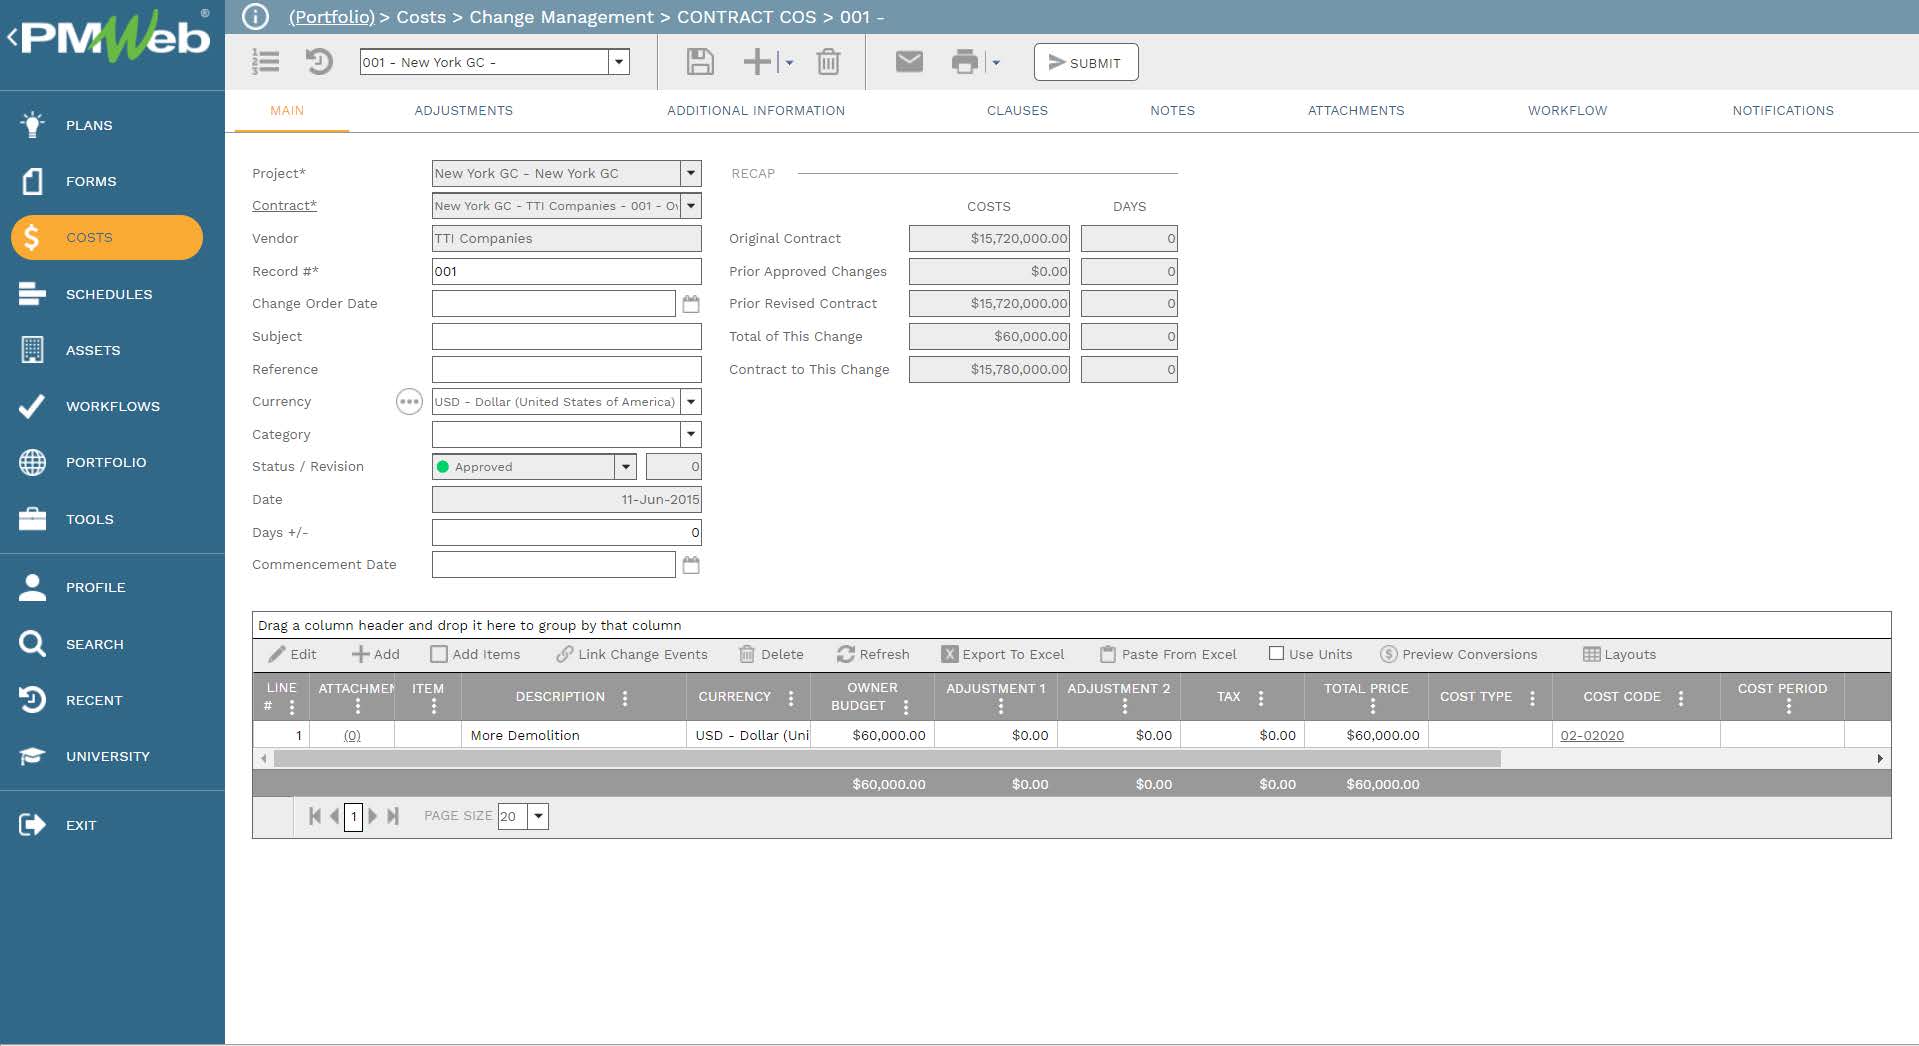The width and height of the screenshot is (1919, 1046).
Task: Open Workflows in the sidebar
Action: (112, 406)
